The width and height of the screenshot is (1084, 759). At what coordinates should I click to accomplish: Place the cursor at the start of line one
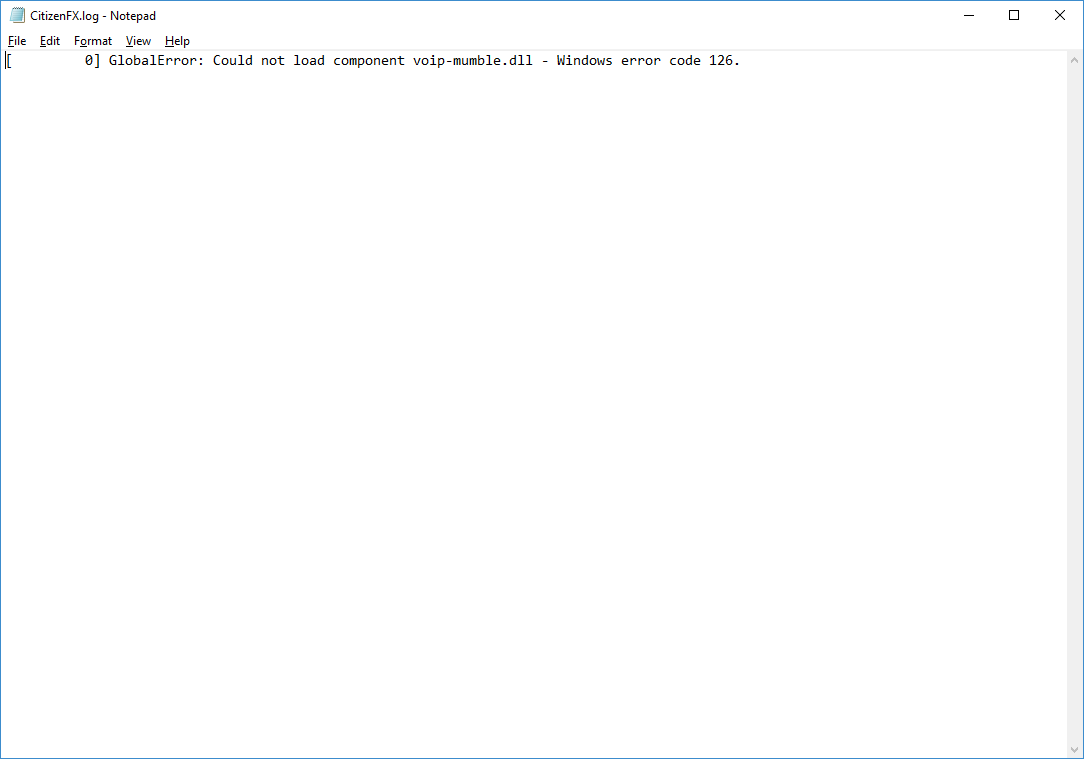tap(7, 60)
